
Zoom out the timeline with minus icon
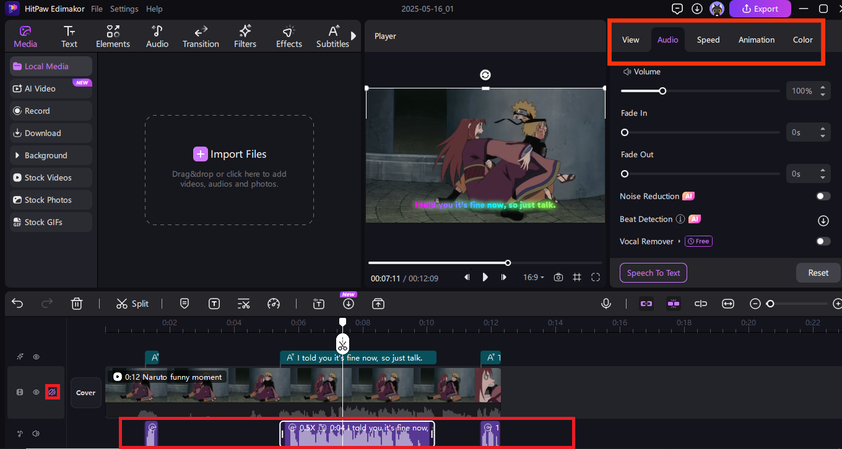(755, 304)
